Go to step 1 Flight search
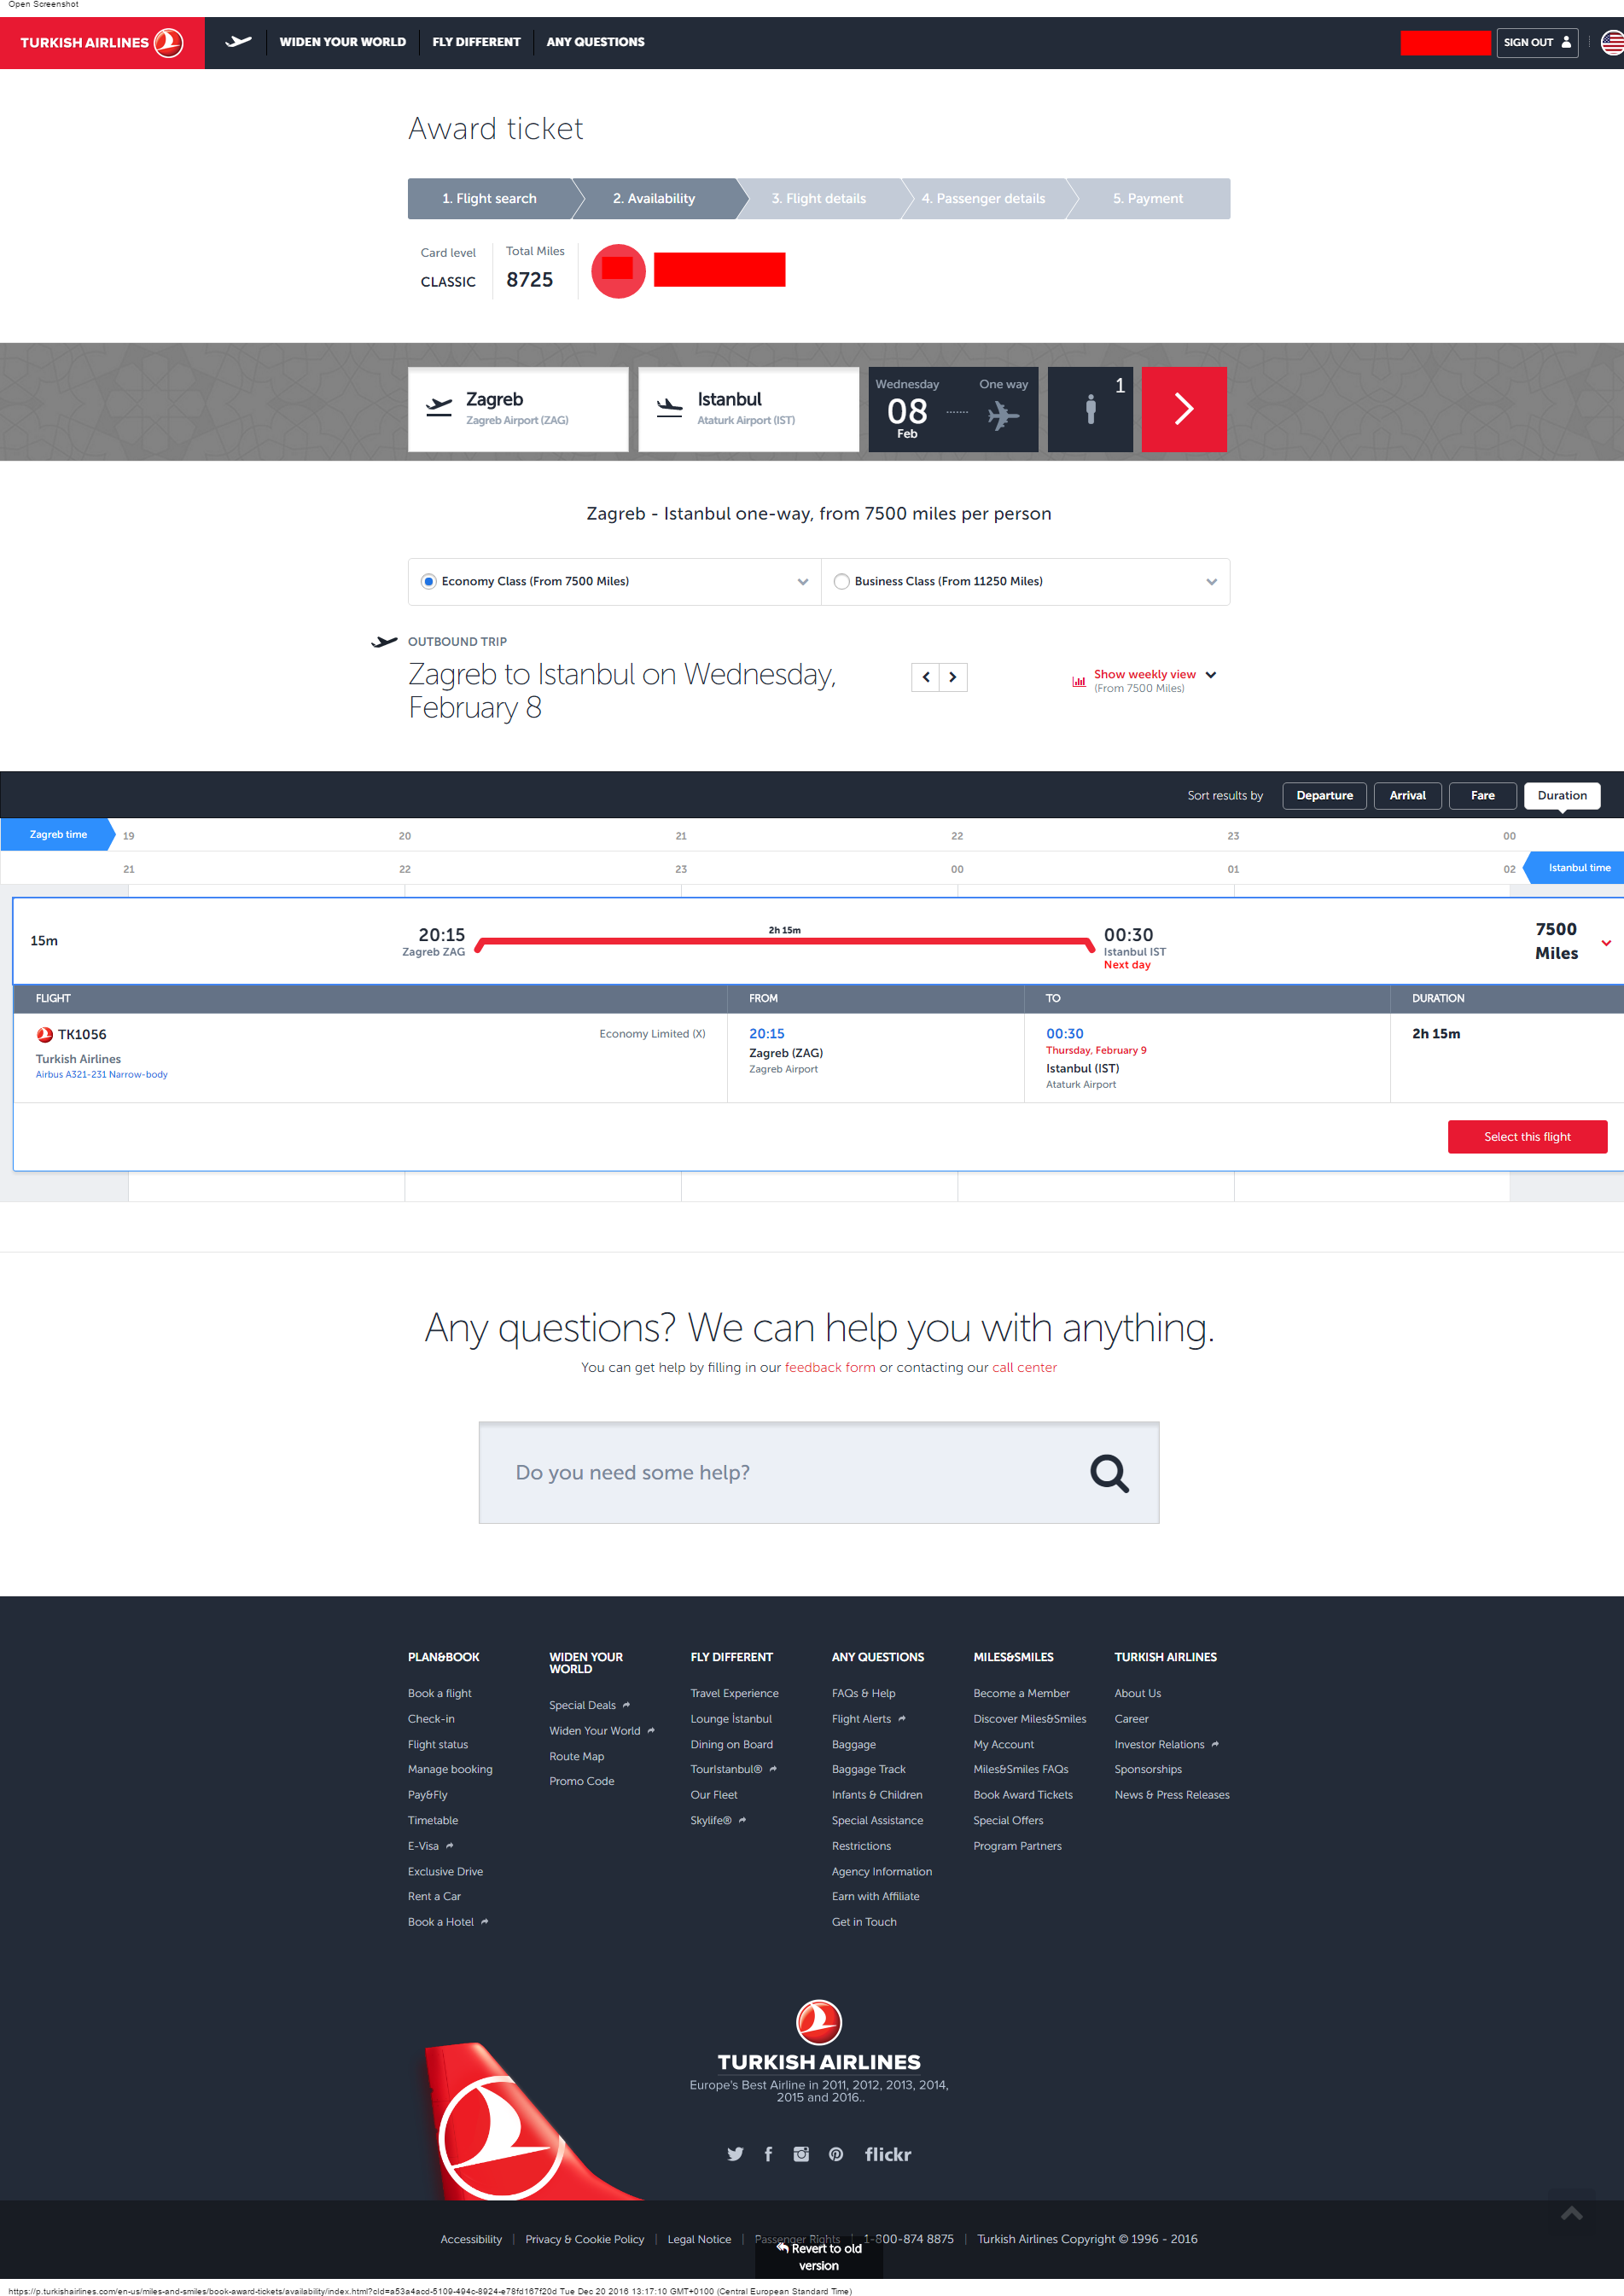This screenshot has height=2296, width=1624. pos(490,199)
